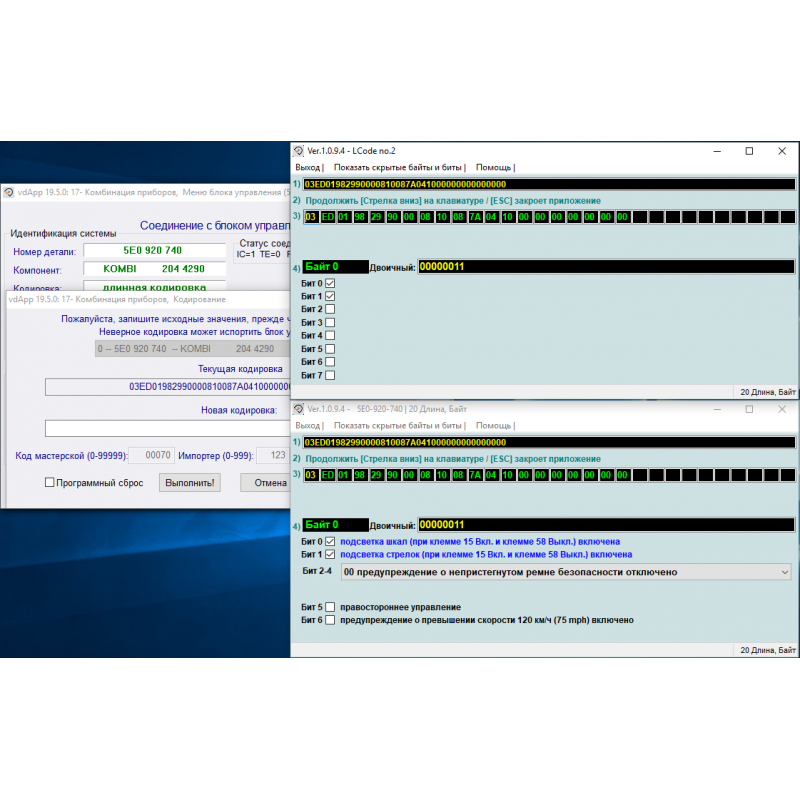The width and height of the screenshot is (800, 800).
Task: Enable правостороннее управление (Бит 5) checkbox
Action: [x=330, y=607]
